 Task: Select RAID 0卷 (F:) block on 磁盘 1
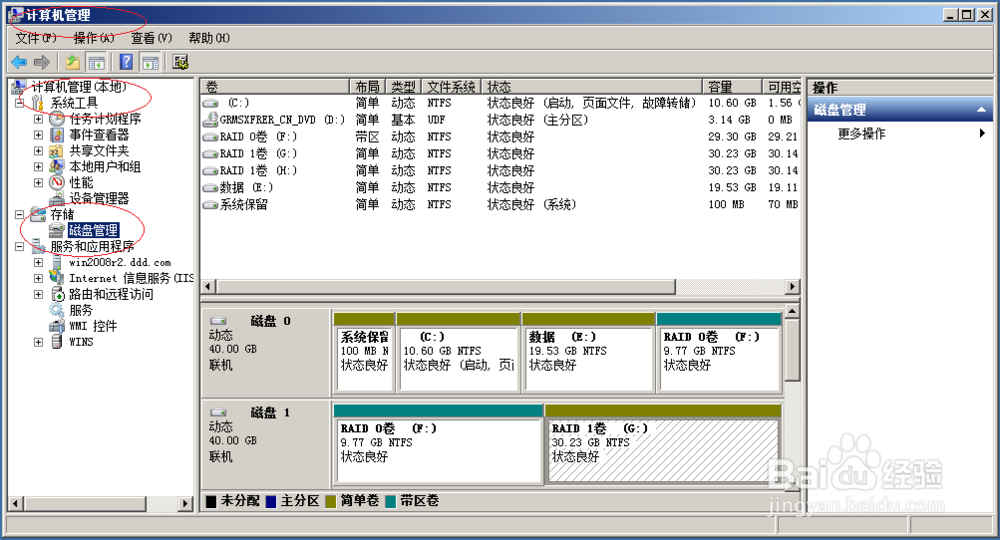click(438, 444)
